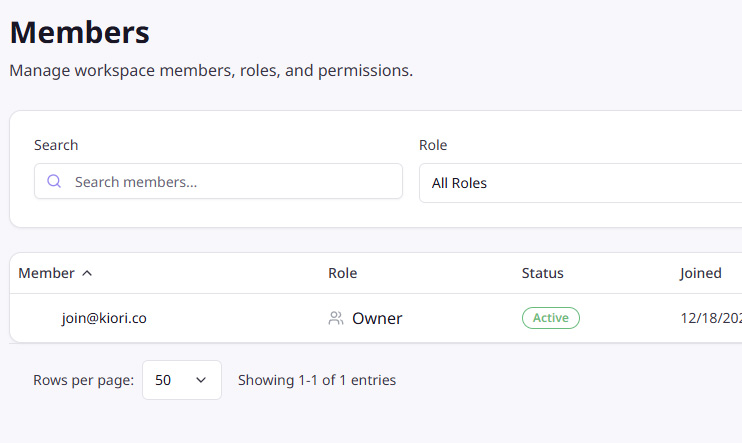Expand the rows per page dropdown showing 50
Screen dimensions: 742x443
click(x=181, y=380)
